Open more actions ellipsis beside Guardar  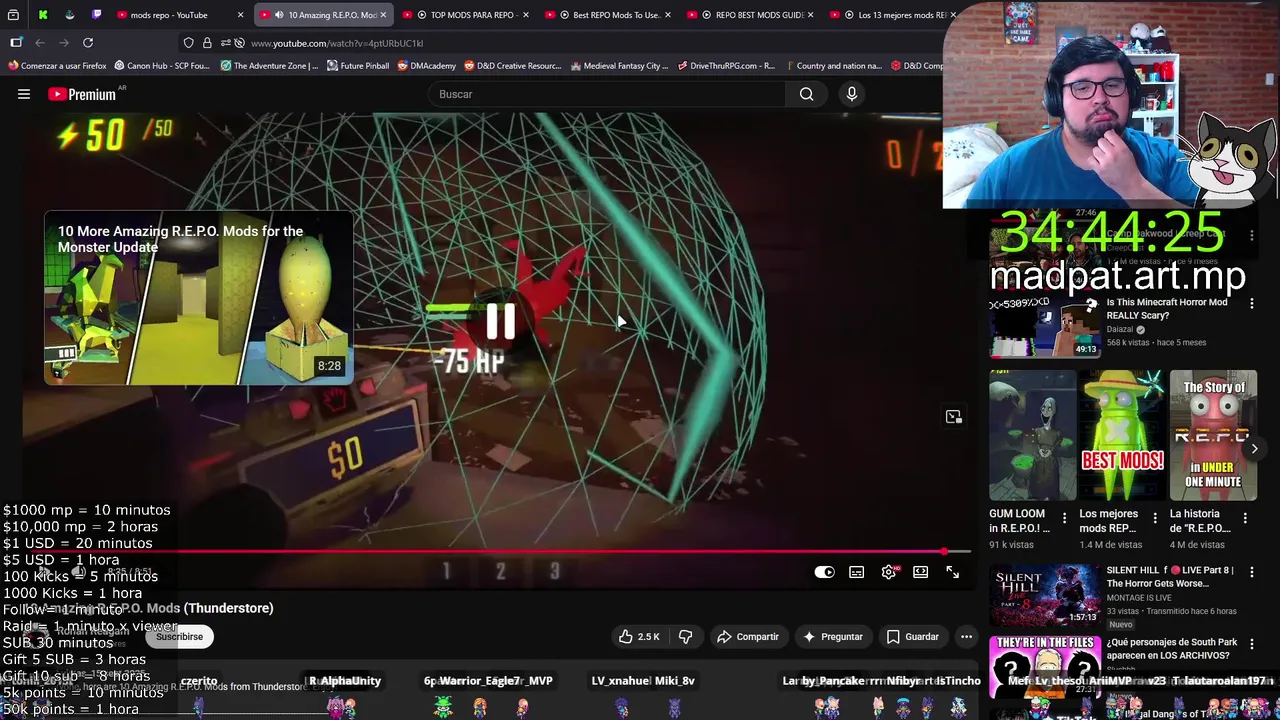point(966,636)
